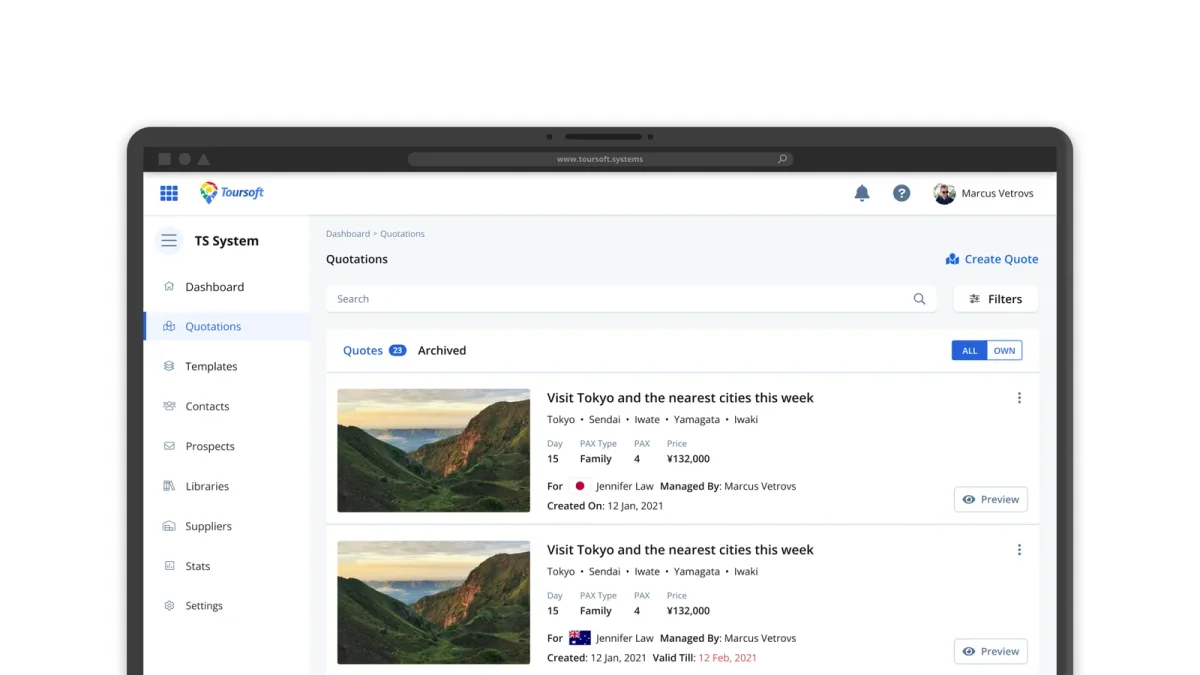The image size is (1200, 675).
Task: Click the browser URL www.toursoft.systems bar
Action: (x=600, y=159)
